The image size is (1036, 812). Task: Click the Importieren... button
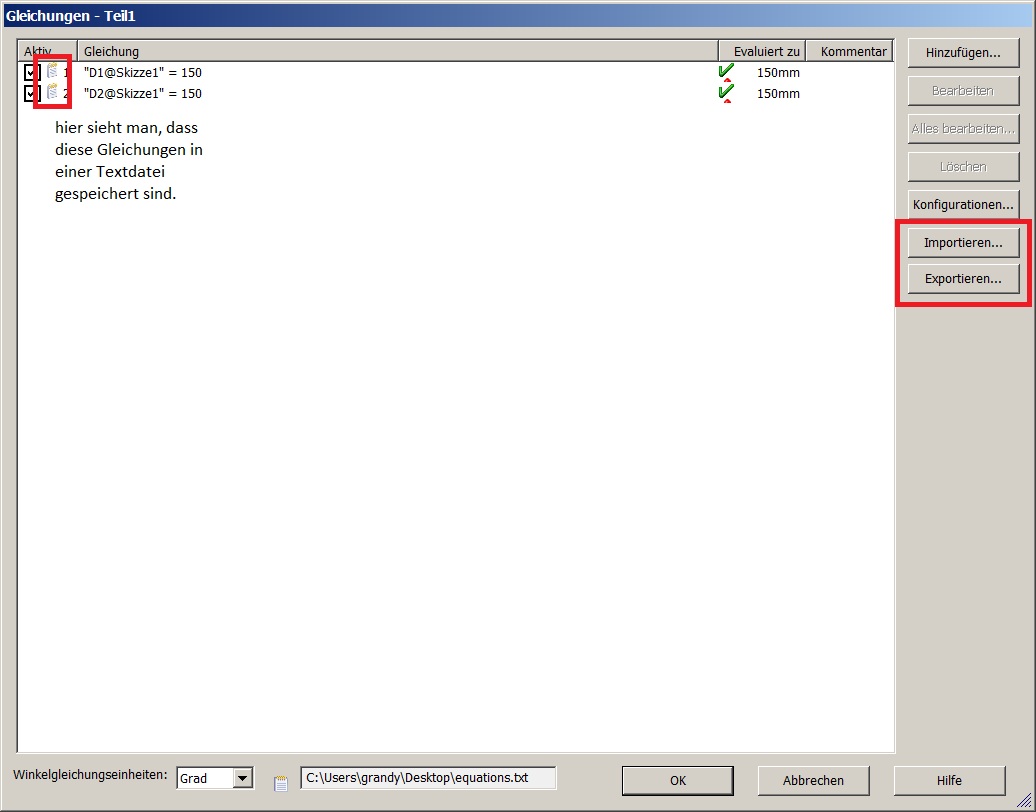(963, 242)
